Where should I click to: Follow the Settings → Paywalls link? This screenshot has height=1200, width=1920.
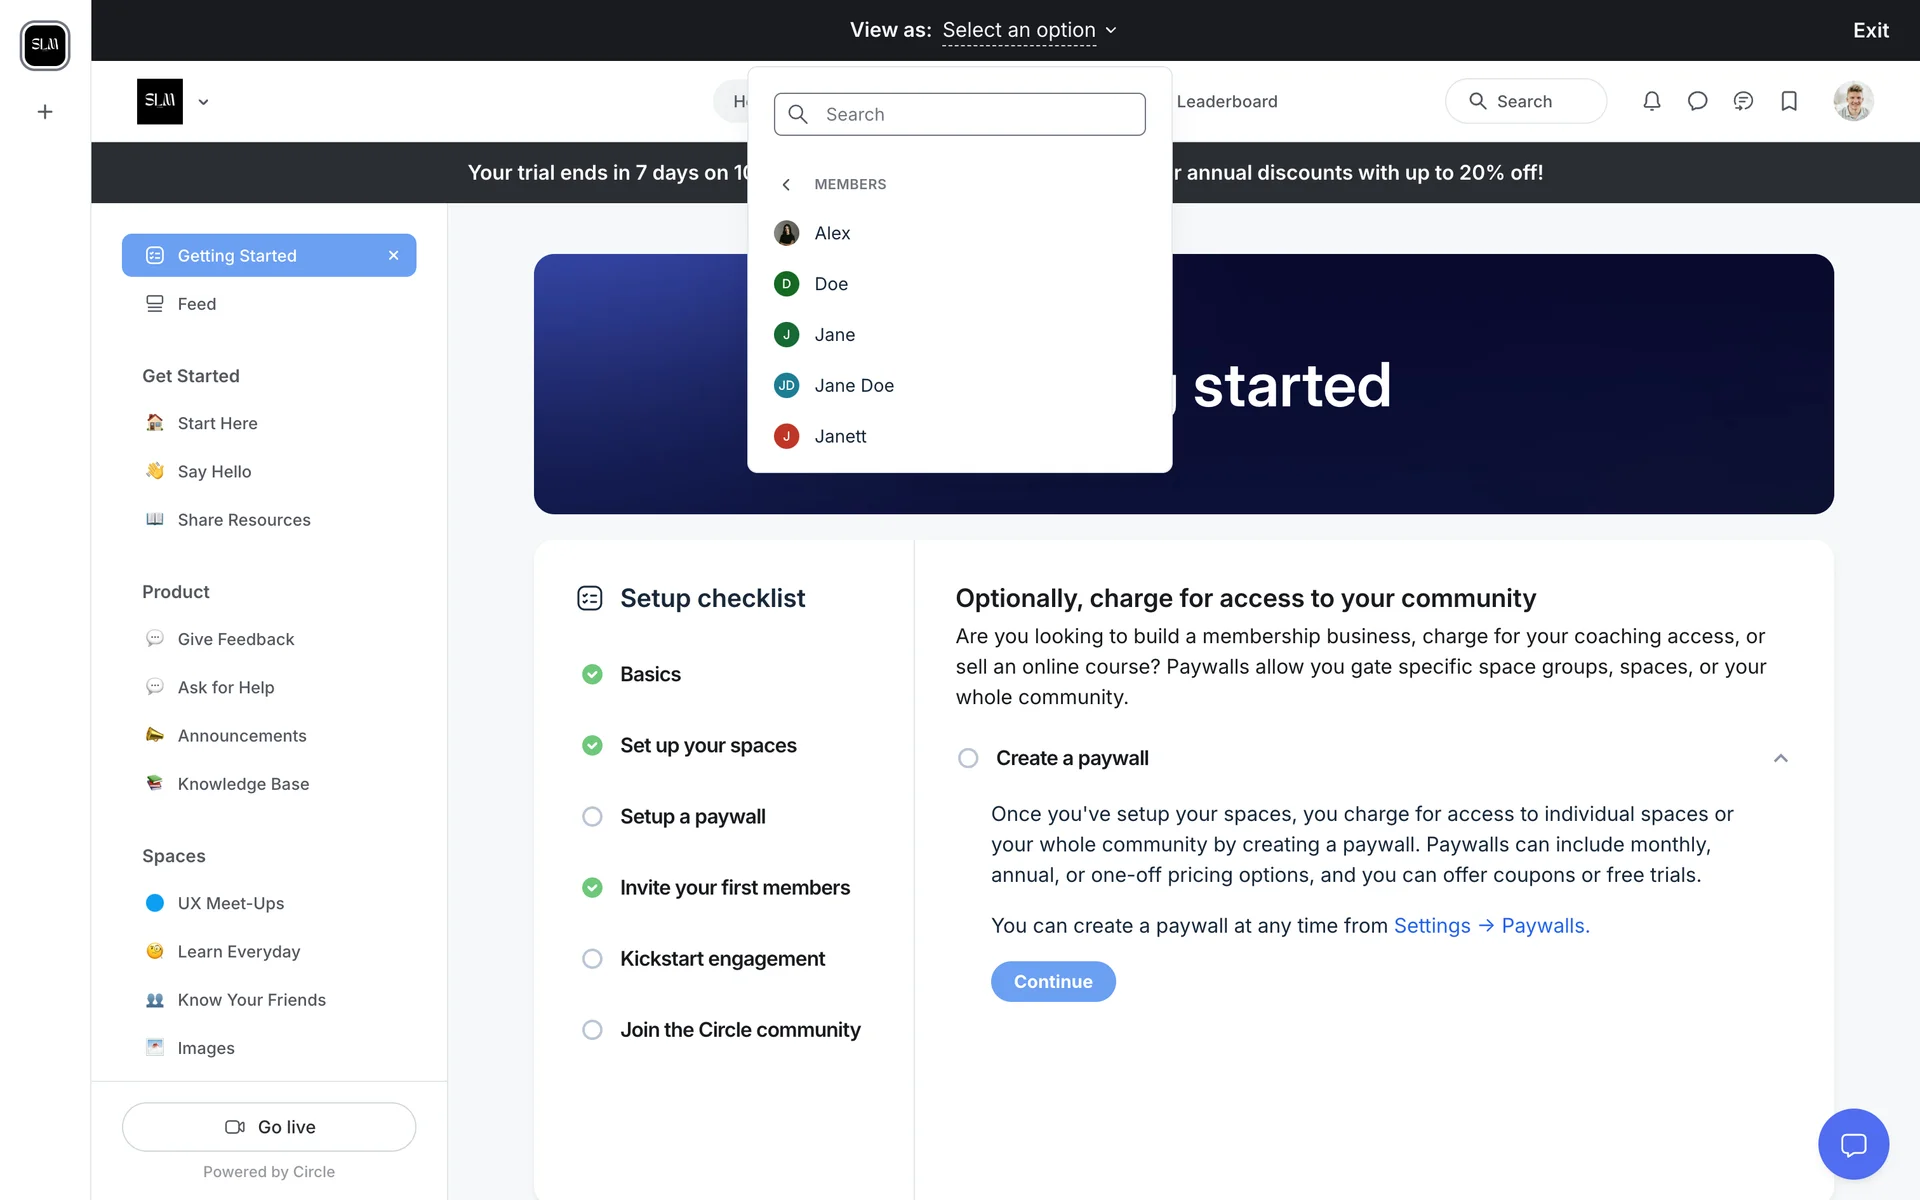coord(1491,926)
